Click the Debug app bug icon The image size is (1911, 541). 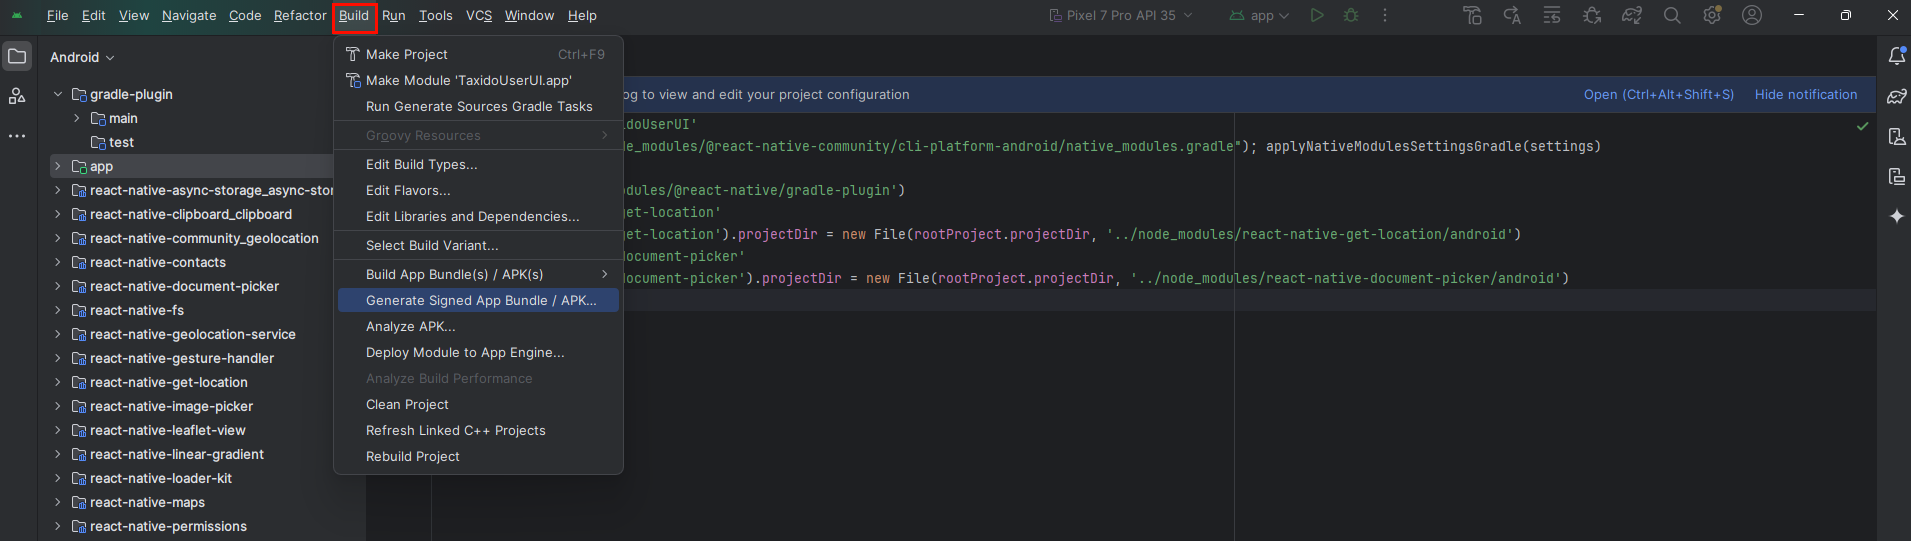1351,16
